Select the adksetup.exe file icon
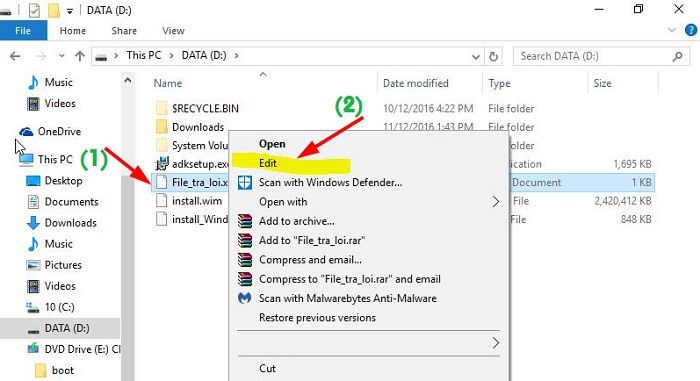This screenshot has height=381, width=700. (x=162, y=164)
